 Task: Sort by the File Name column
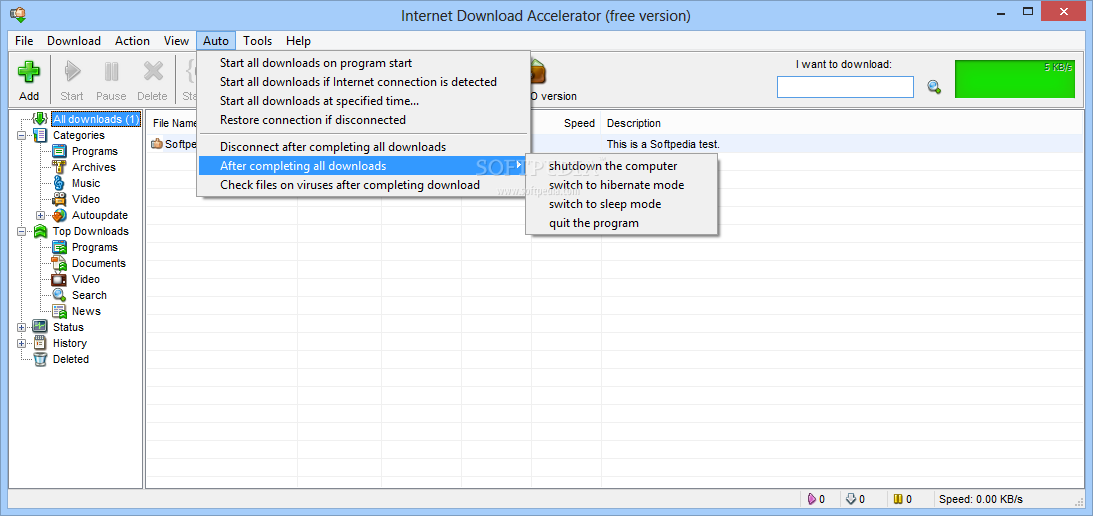tap(173, 123)
